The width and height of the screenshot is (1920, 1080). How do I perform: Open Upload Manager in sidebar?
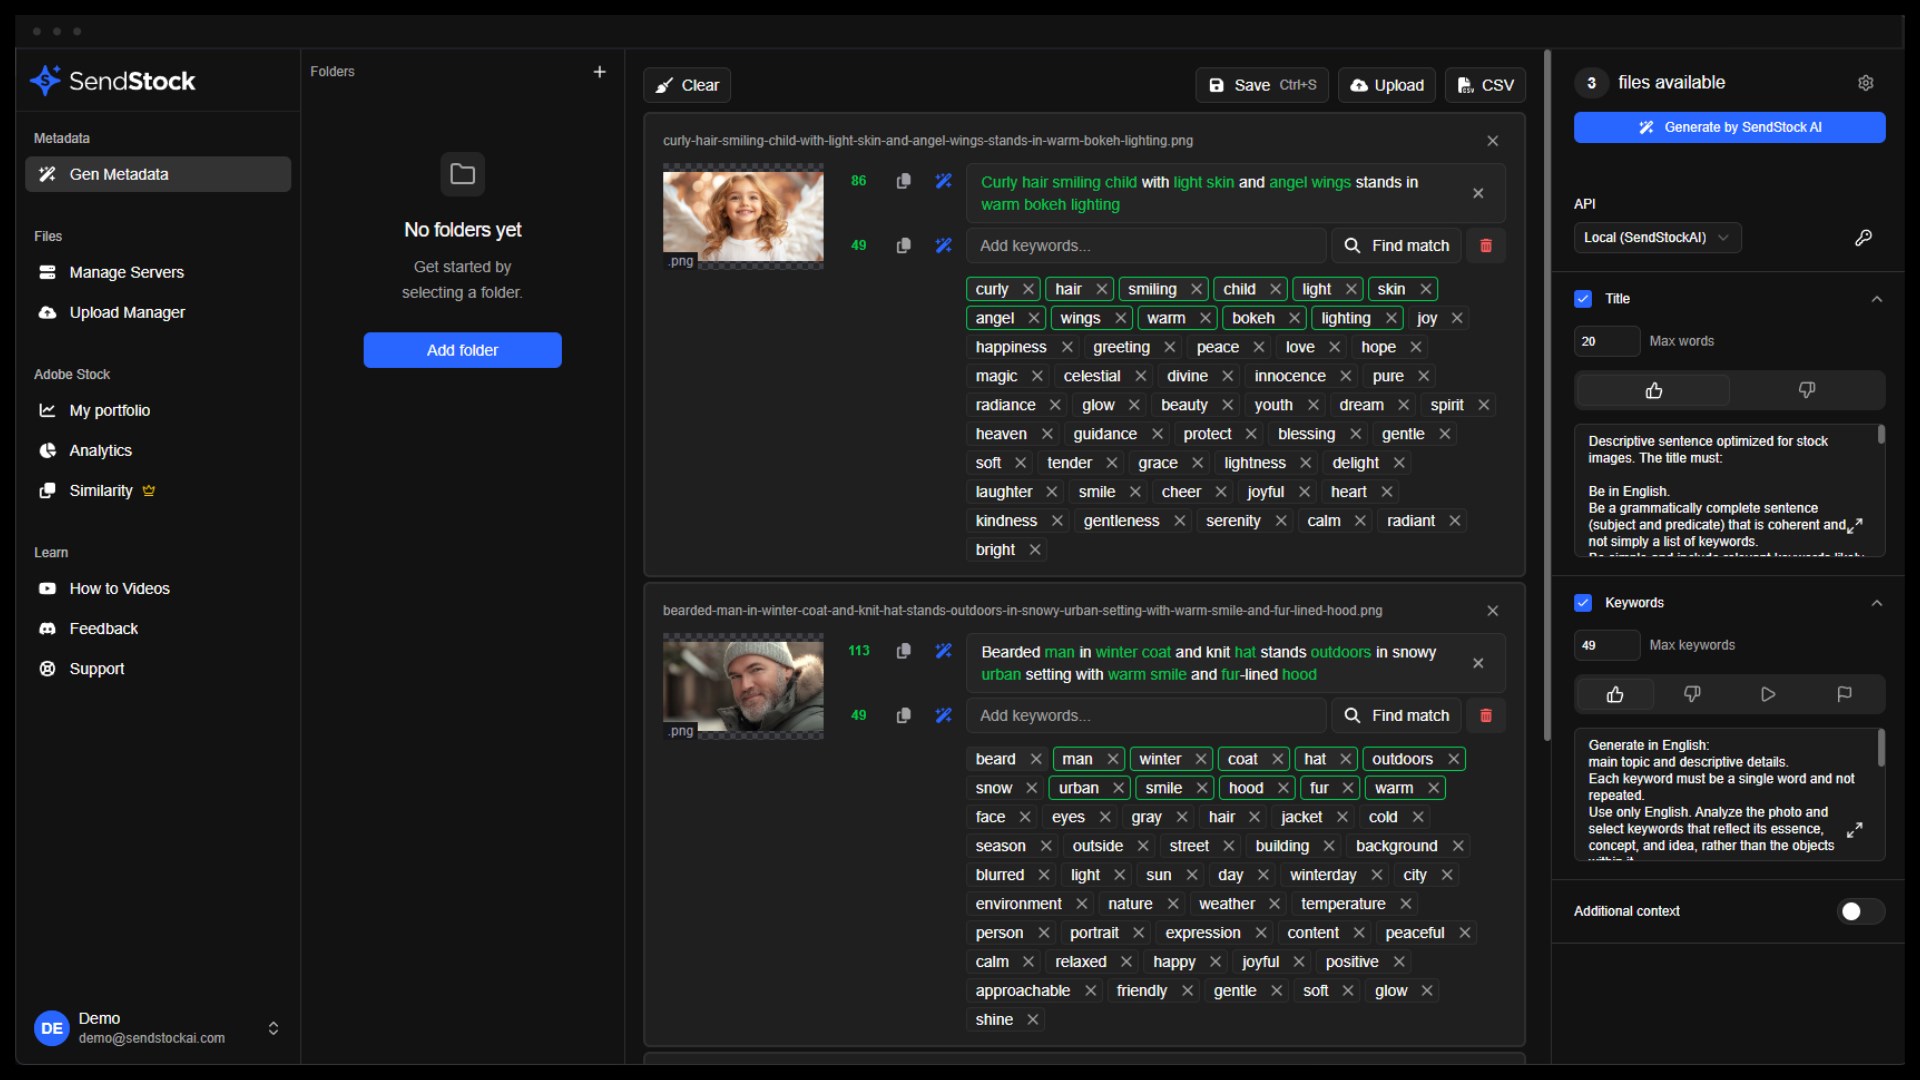tap(127, 313)
